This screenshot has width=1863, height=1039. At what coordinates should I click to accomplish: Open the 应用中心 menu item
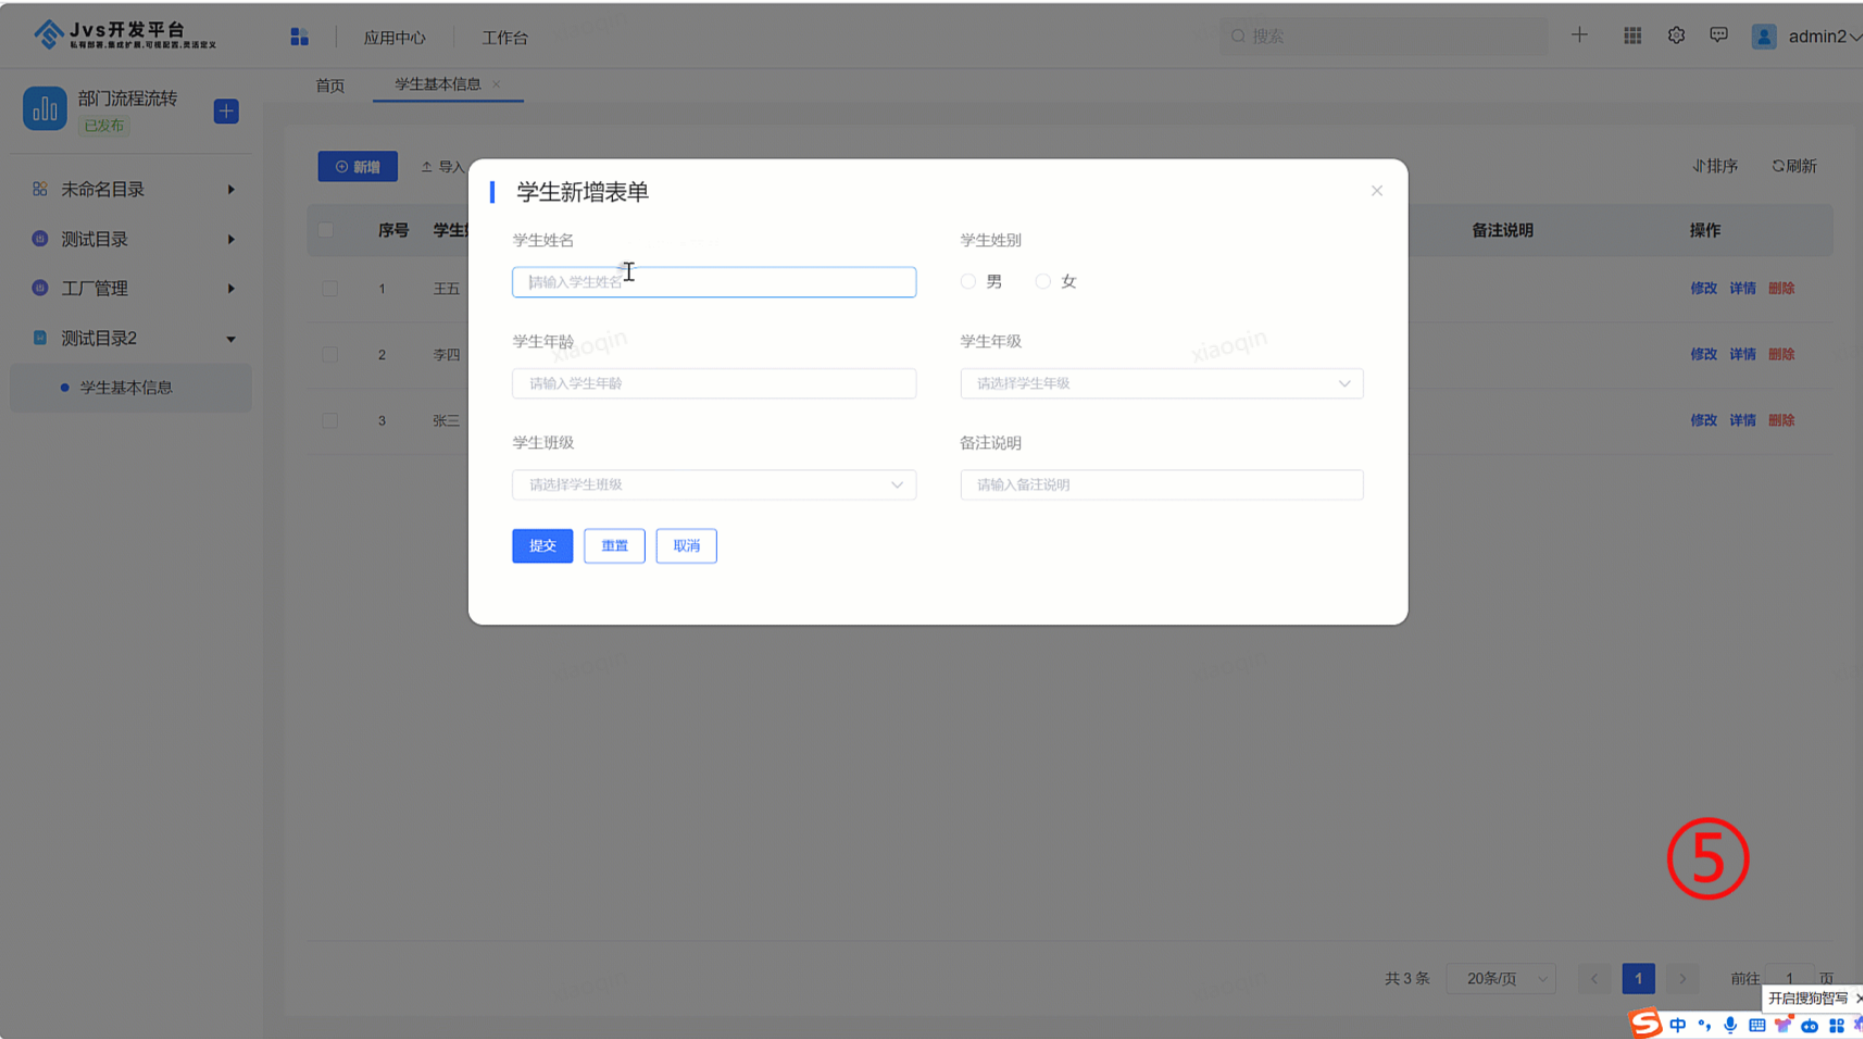pyautogui.click(x=395, y=37)
